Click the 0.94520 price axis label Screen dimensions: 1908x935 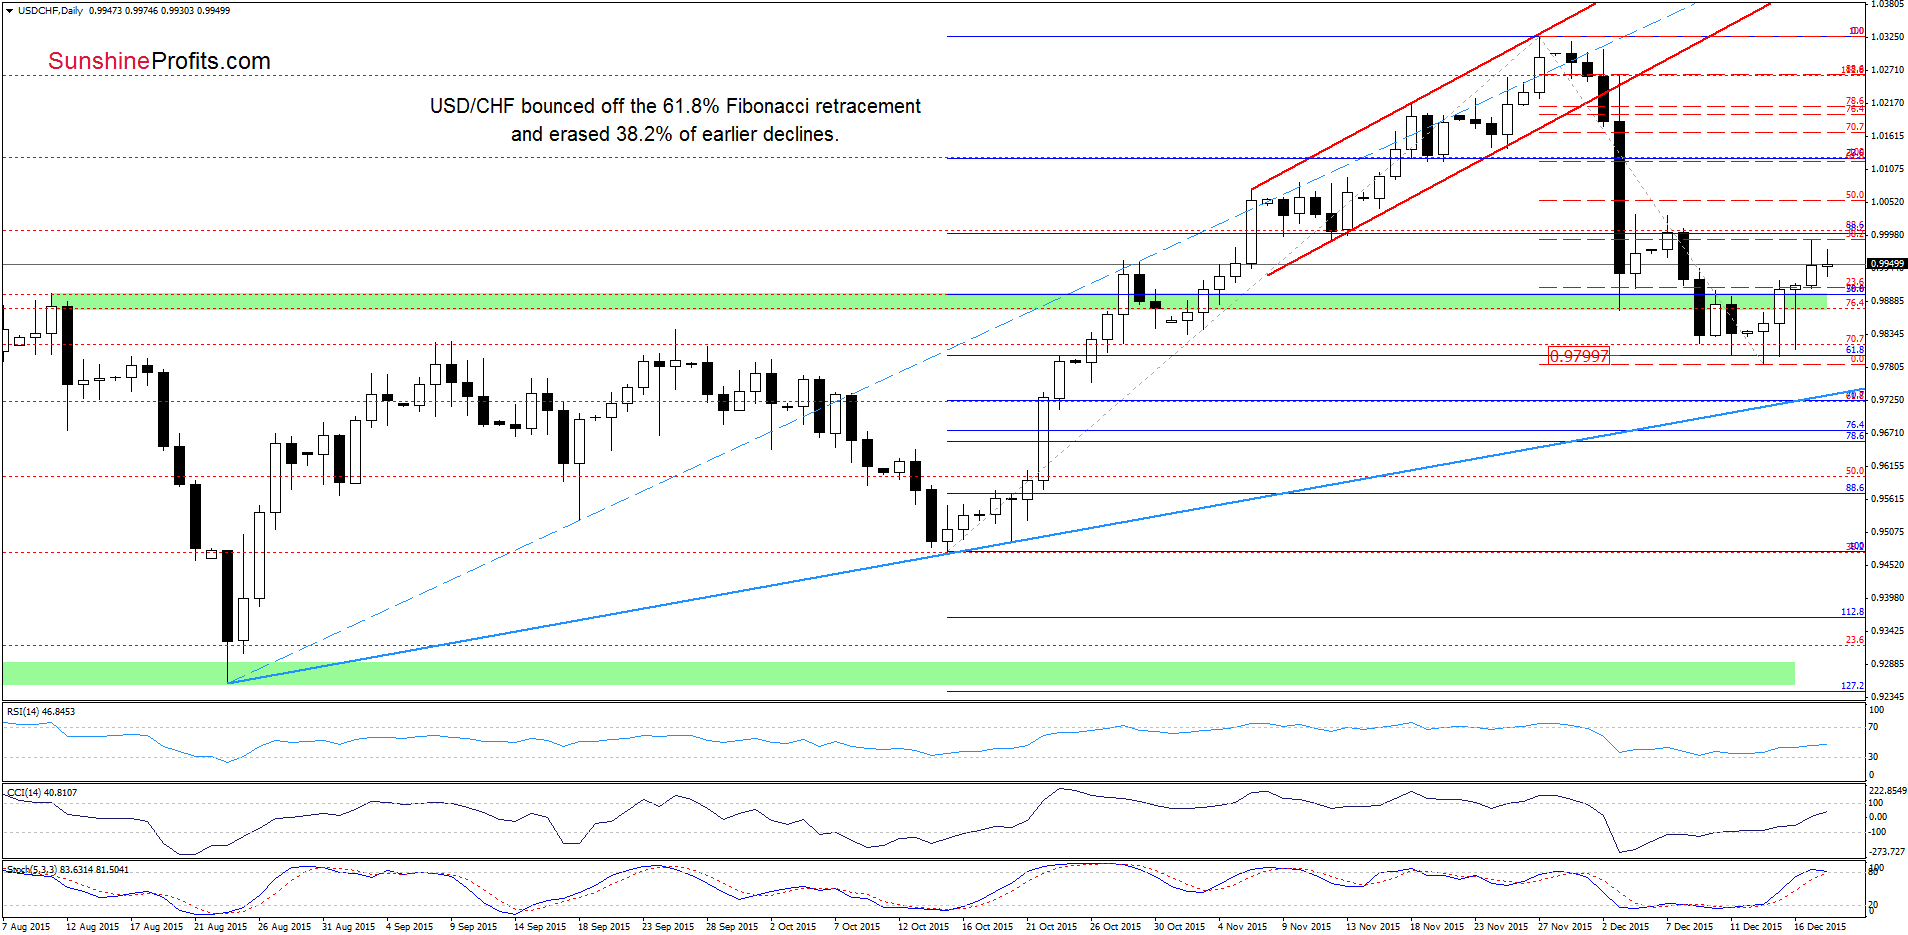pos(1887,564)
